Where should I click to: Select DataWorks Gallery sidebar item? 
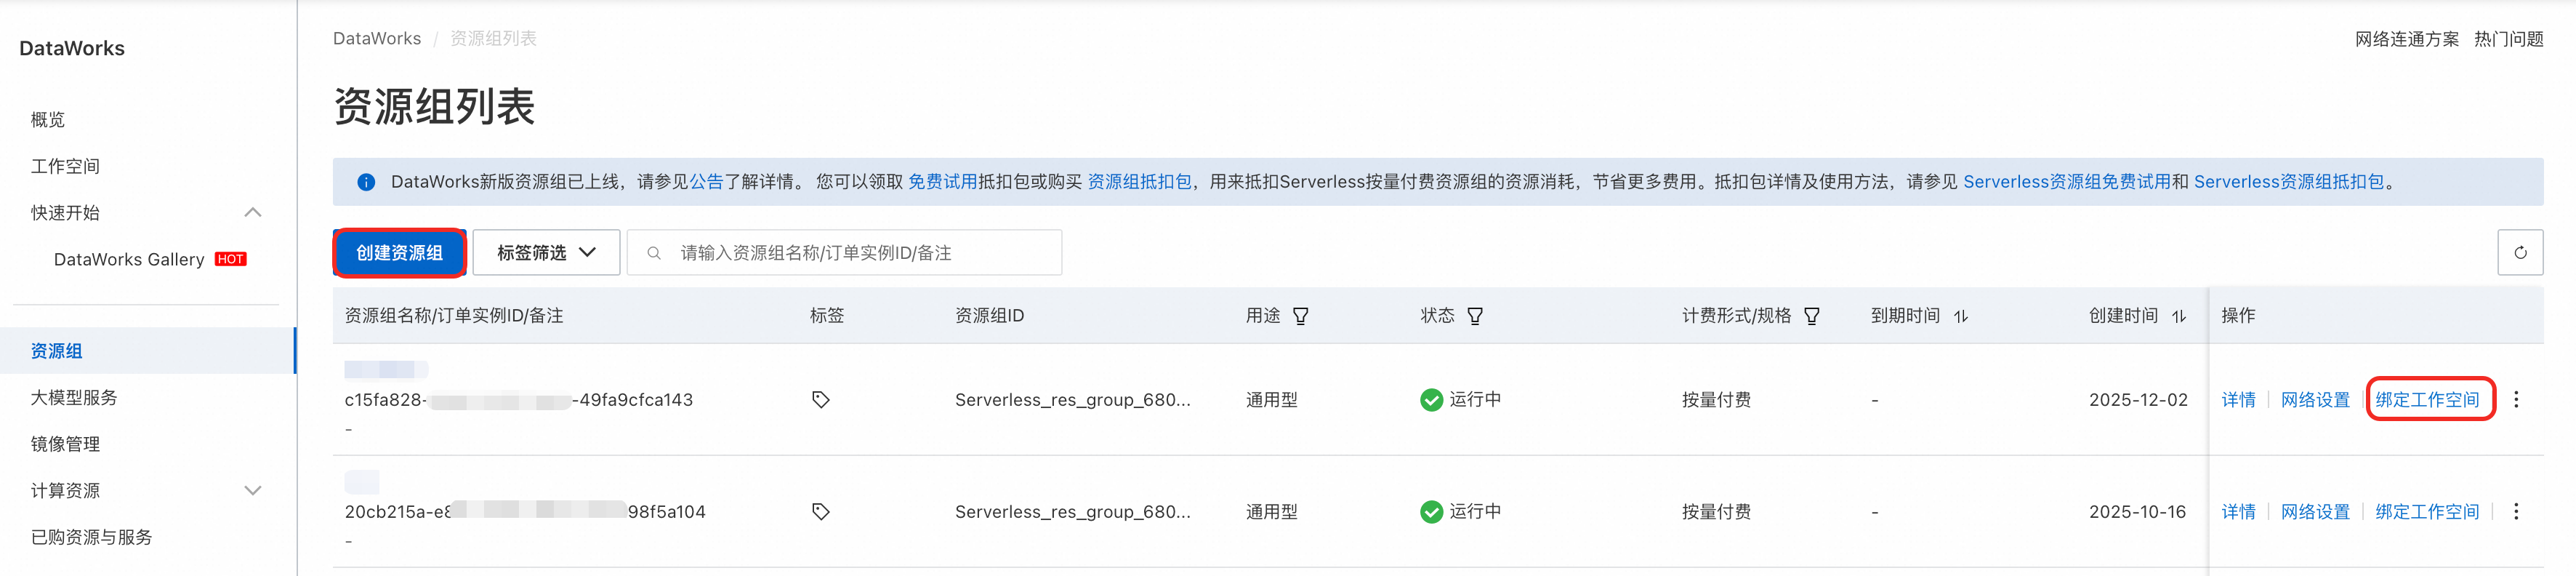click(129, 260)
